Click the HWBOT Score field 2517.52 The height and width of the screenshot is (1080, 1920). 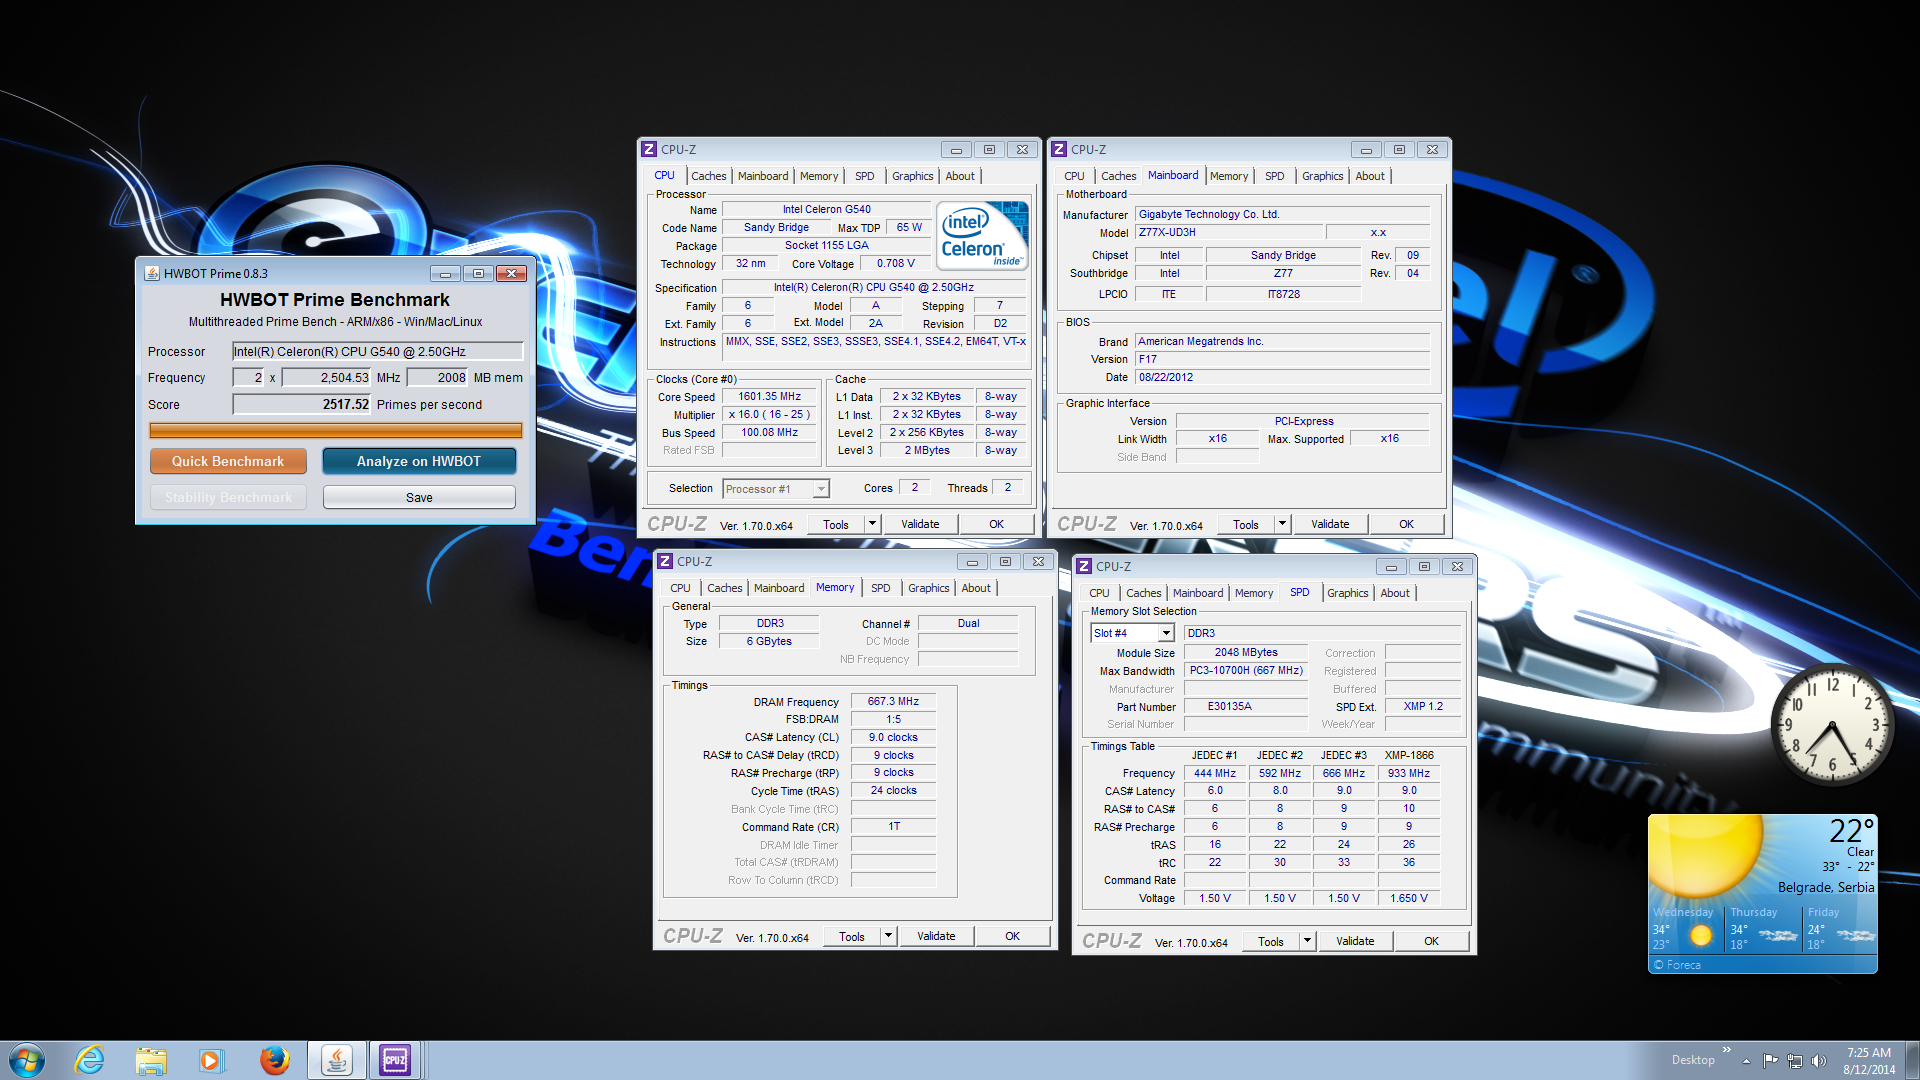[x=302, y=404]
